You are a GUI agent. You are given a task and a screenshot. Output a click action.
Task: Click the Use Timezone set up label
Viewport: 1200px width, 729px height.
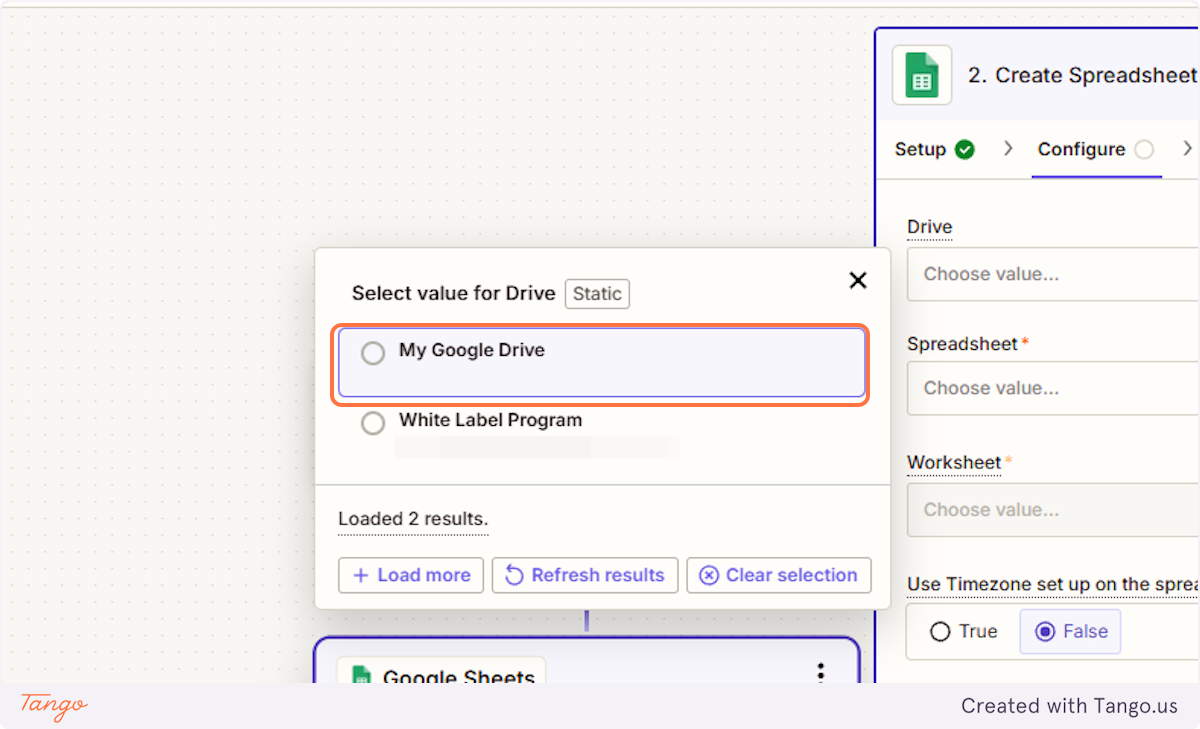(1053, 584)
